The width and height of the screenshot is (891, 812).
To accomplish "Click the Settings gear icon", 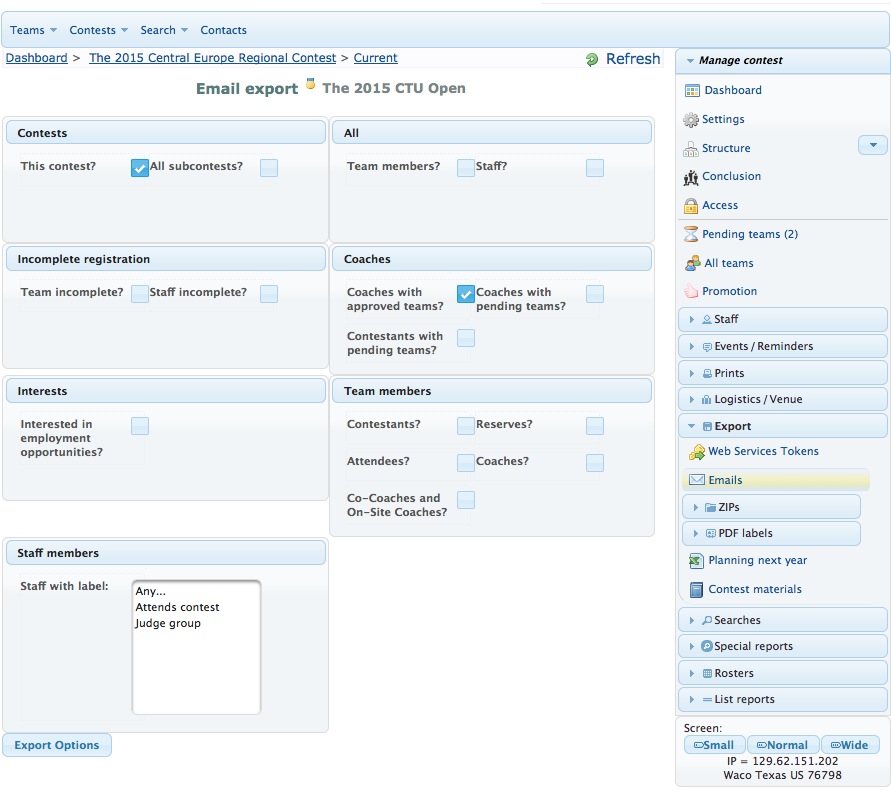I will 691,119.
